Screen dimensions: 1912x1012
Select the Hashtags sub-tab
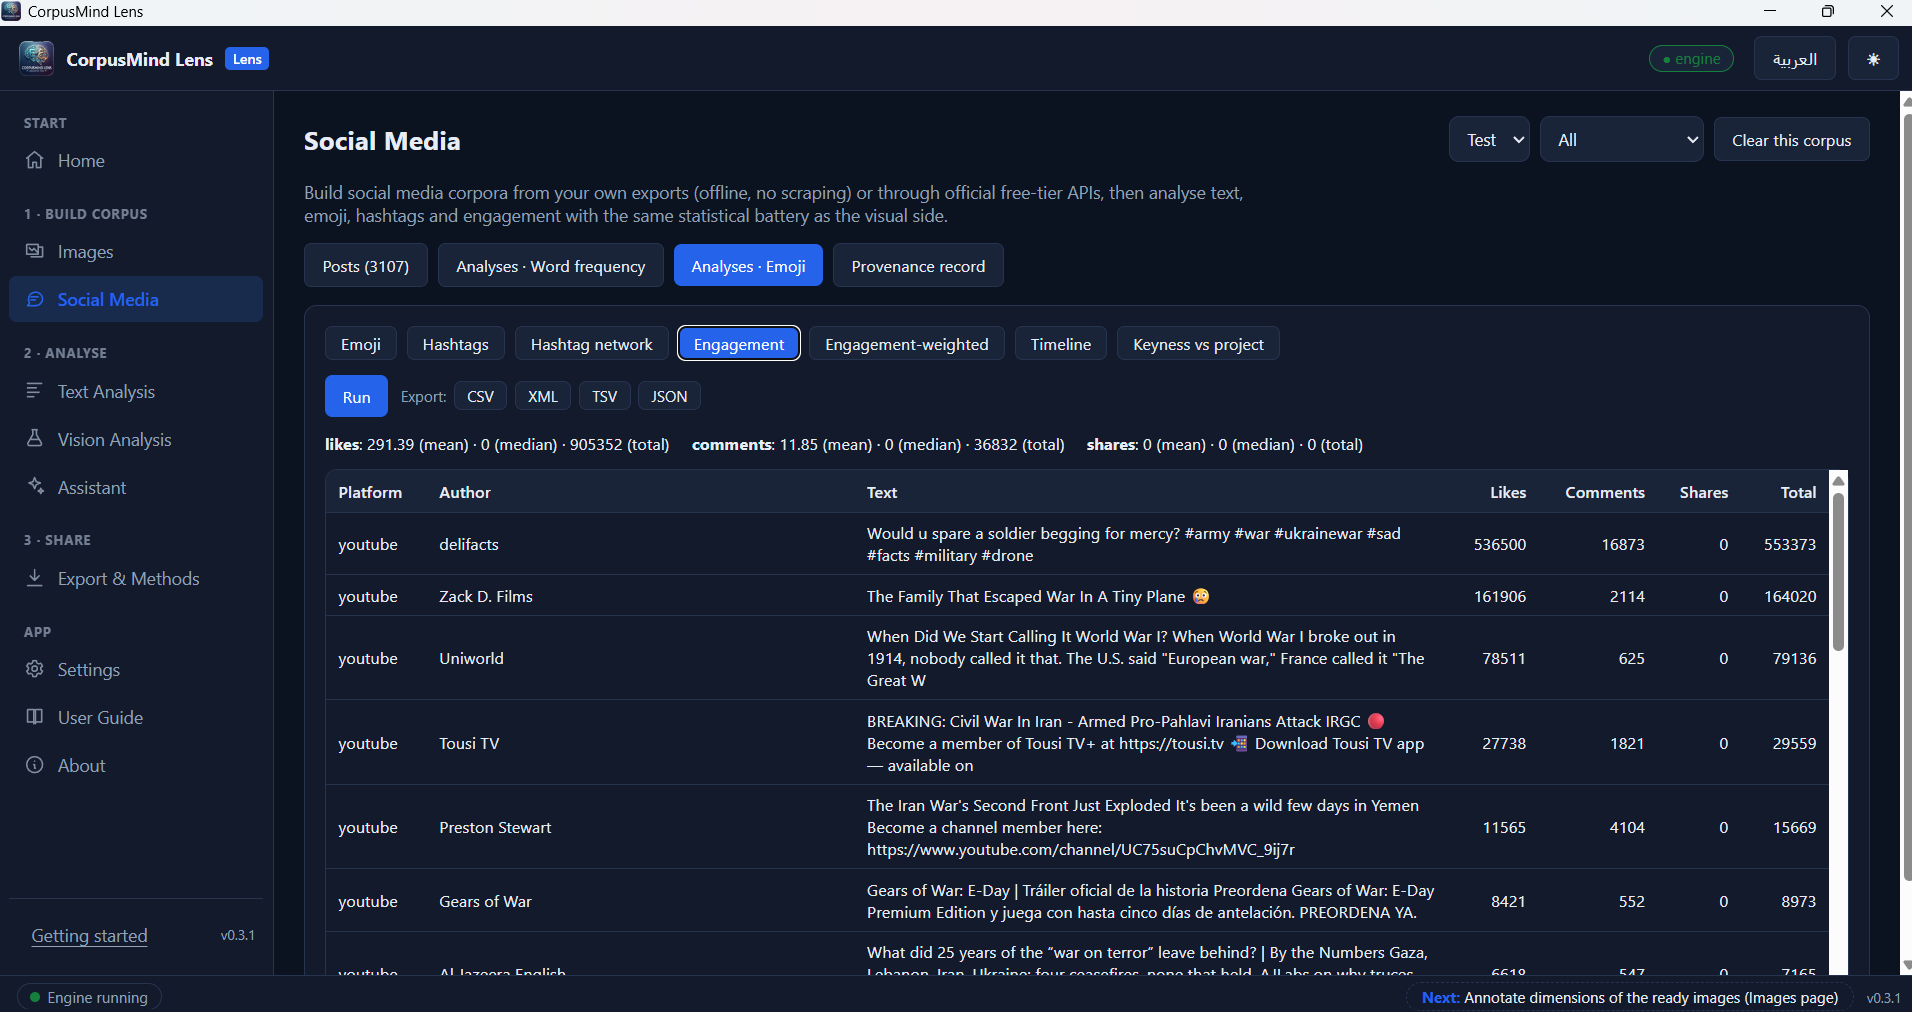coord(455,344)
